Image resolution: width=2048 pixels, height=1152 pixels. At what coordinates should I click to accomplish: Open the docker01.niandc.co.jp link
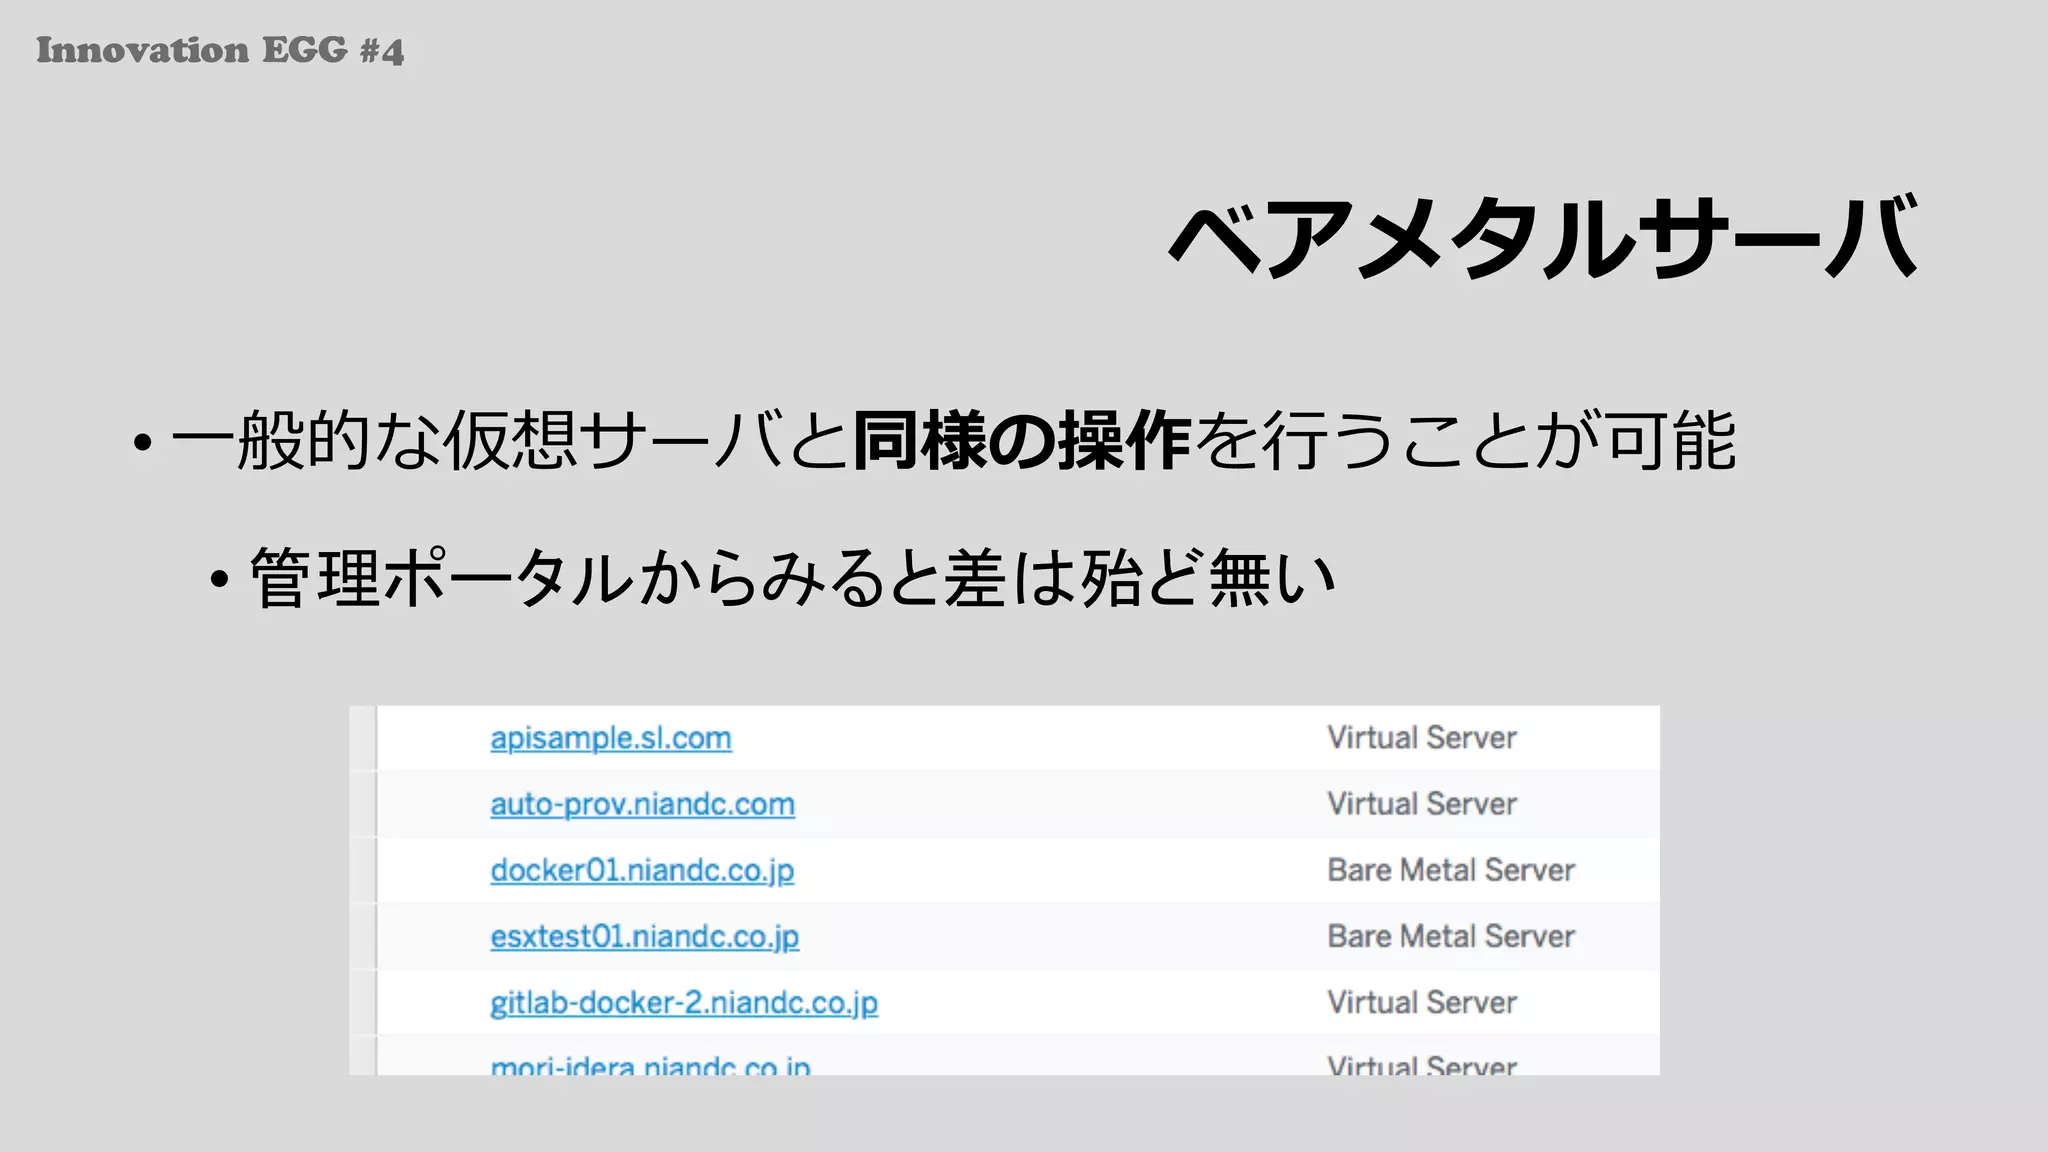pos(642,871)
